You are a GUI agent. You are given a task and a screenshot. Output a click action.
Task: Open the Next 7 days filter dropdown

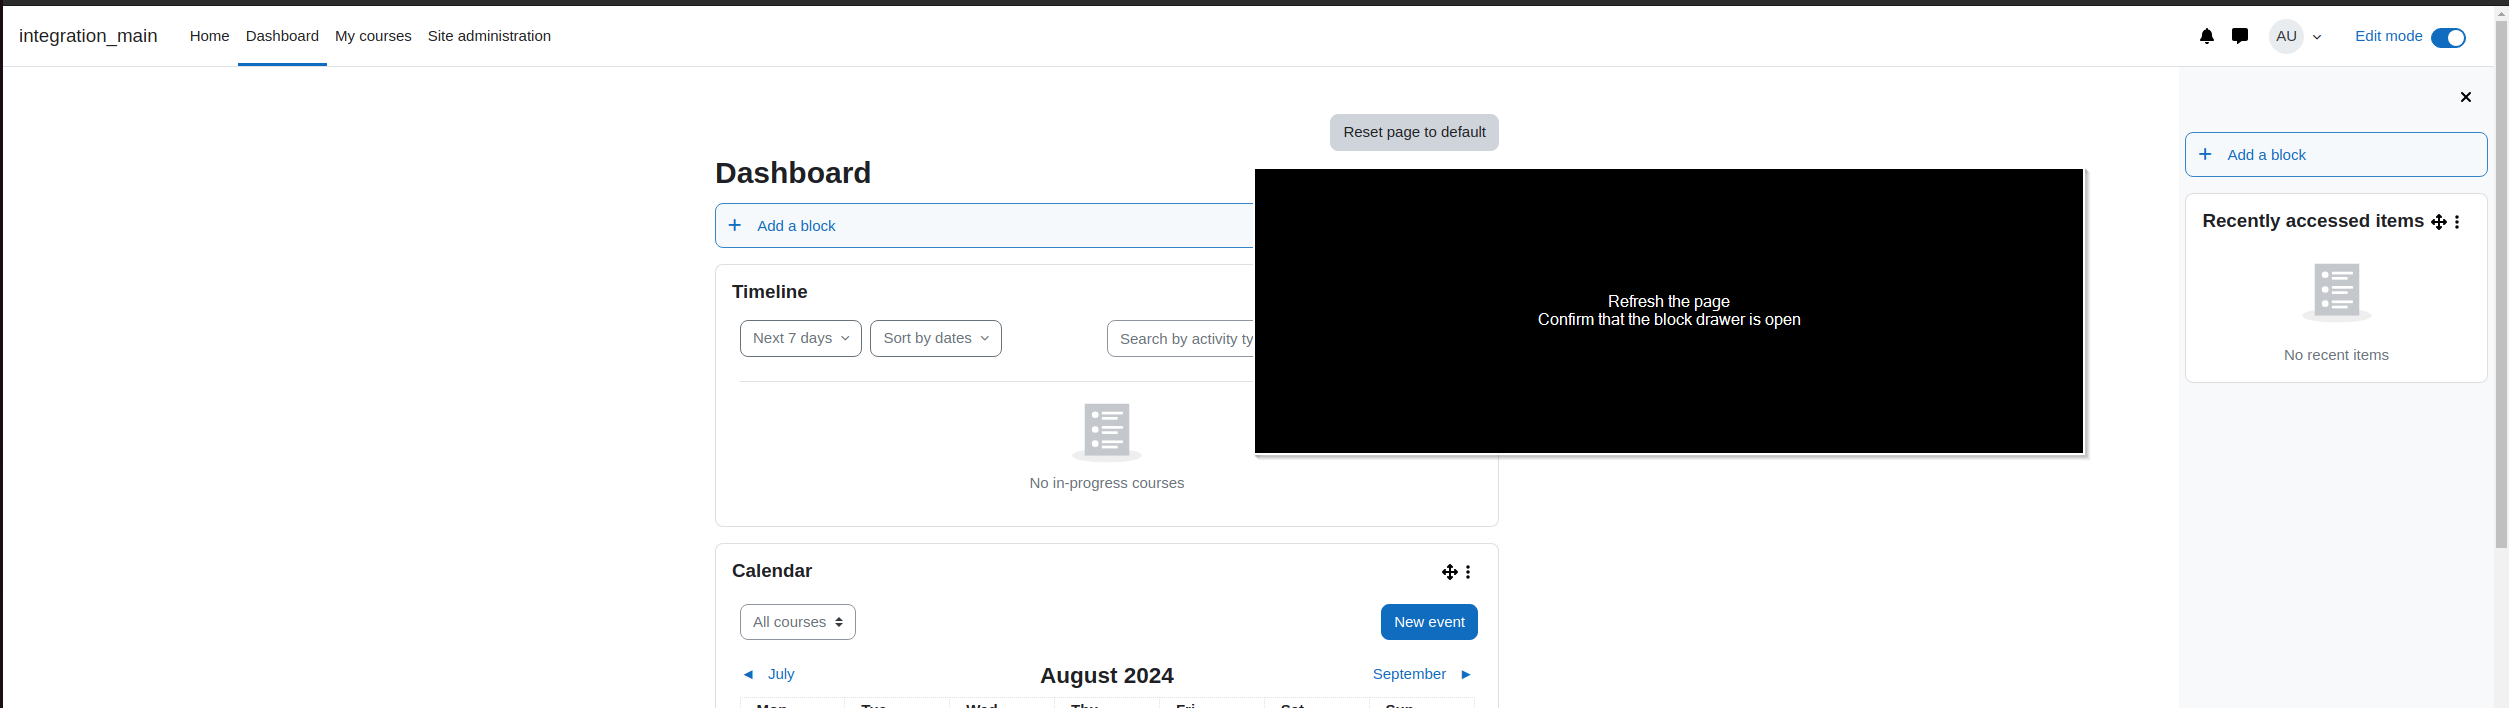pyautogui.click(x=801, y=338)
